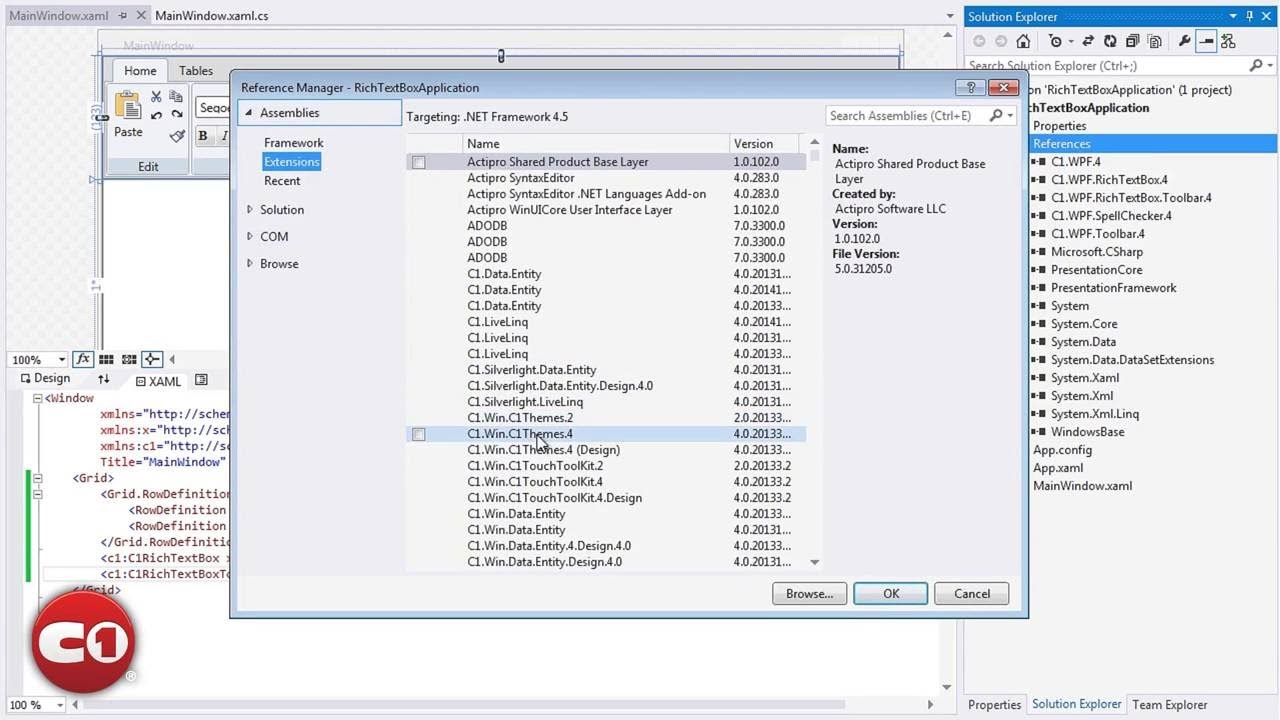
Task: Click the show snap grid icon
Action: [106, 359]
